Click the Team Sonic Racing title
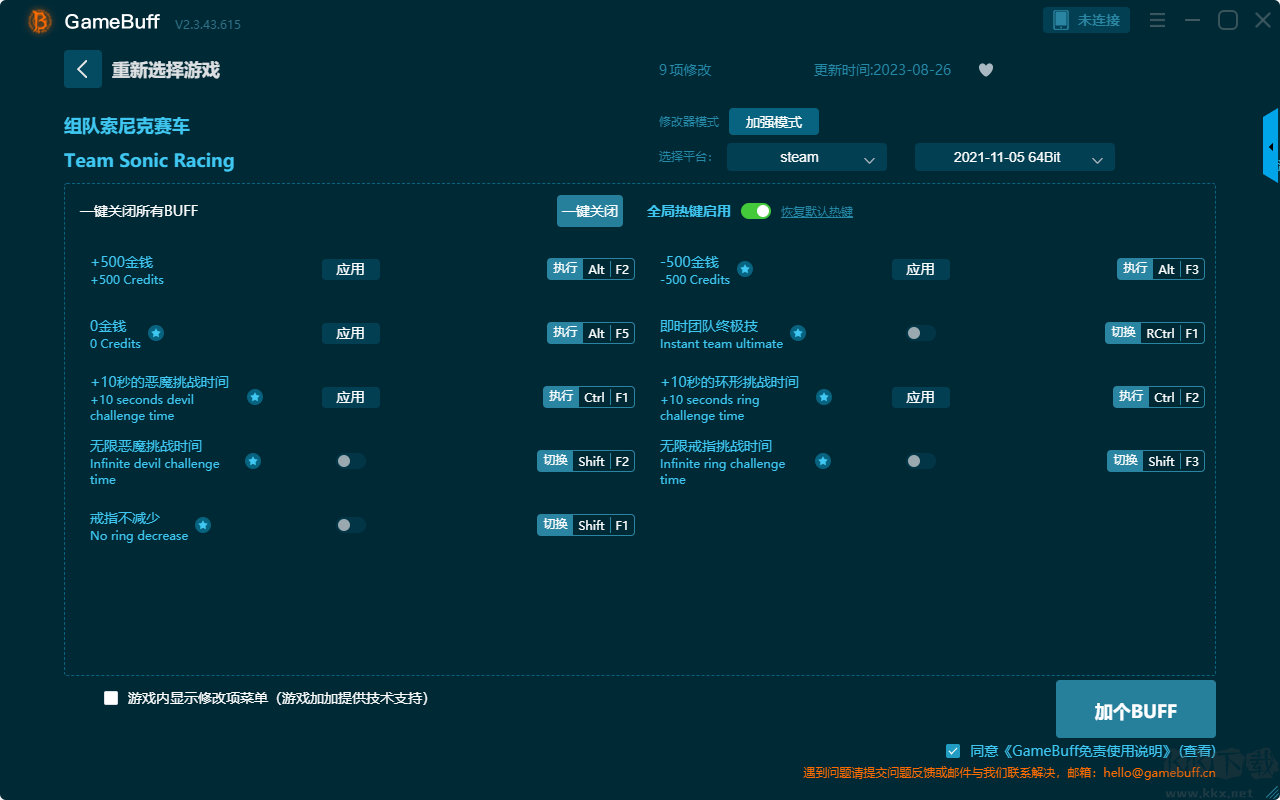1280x800 pixels. coord(149,161)
